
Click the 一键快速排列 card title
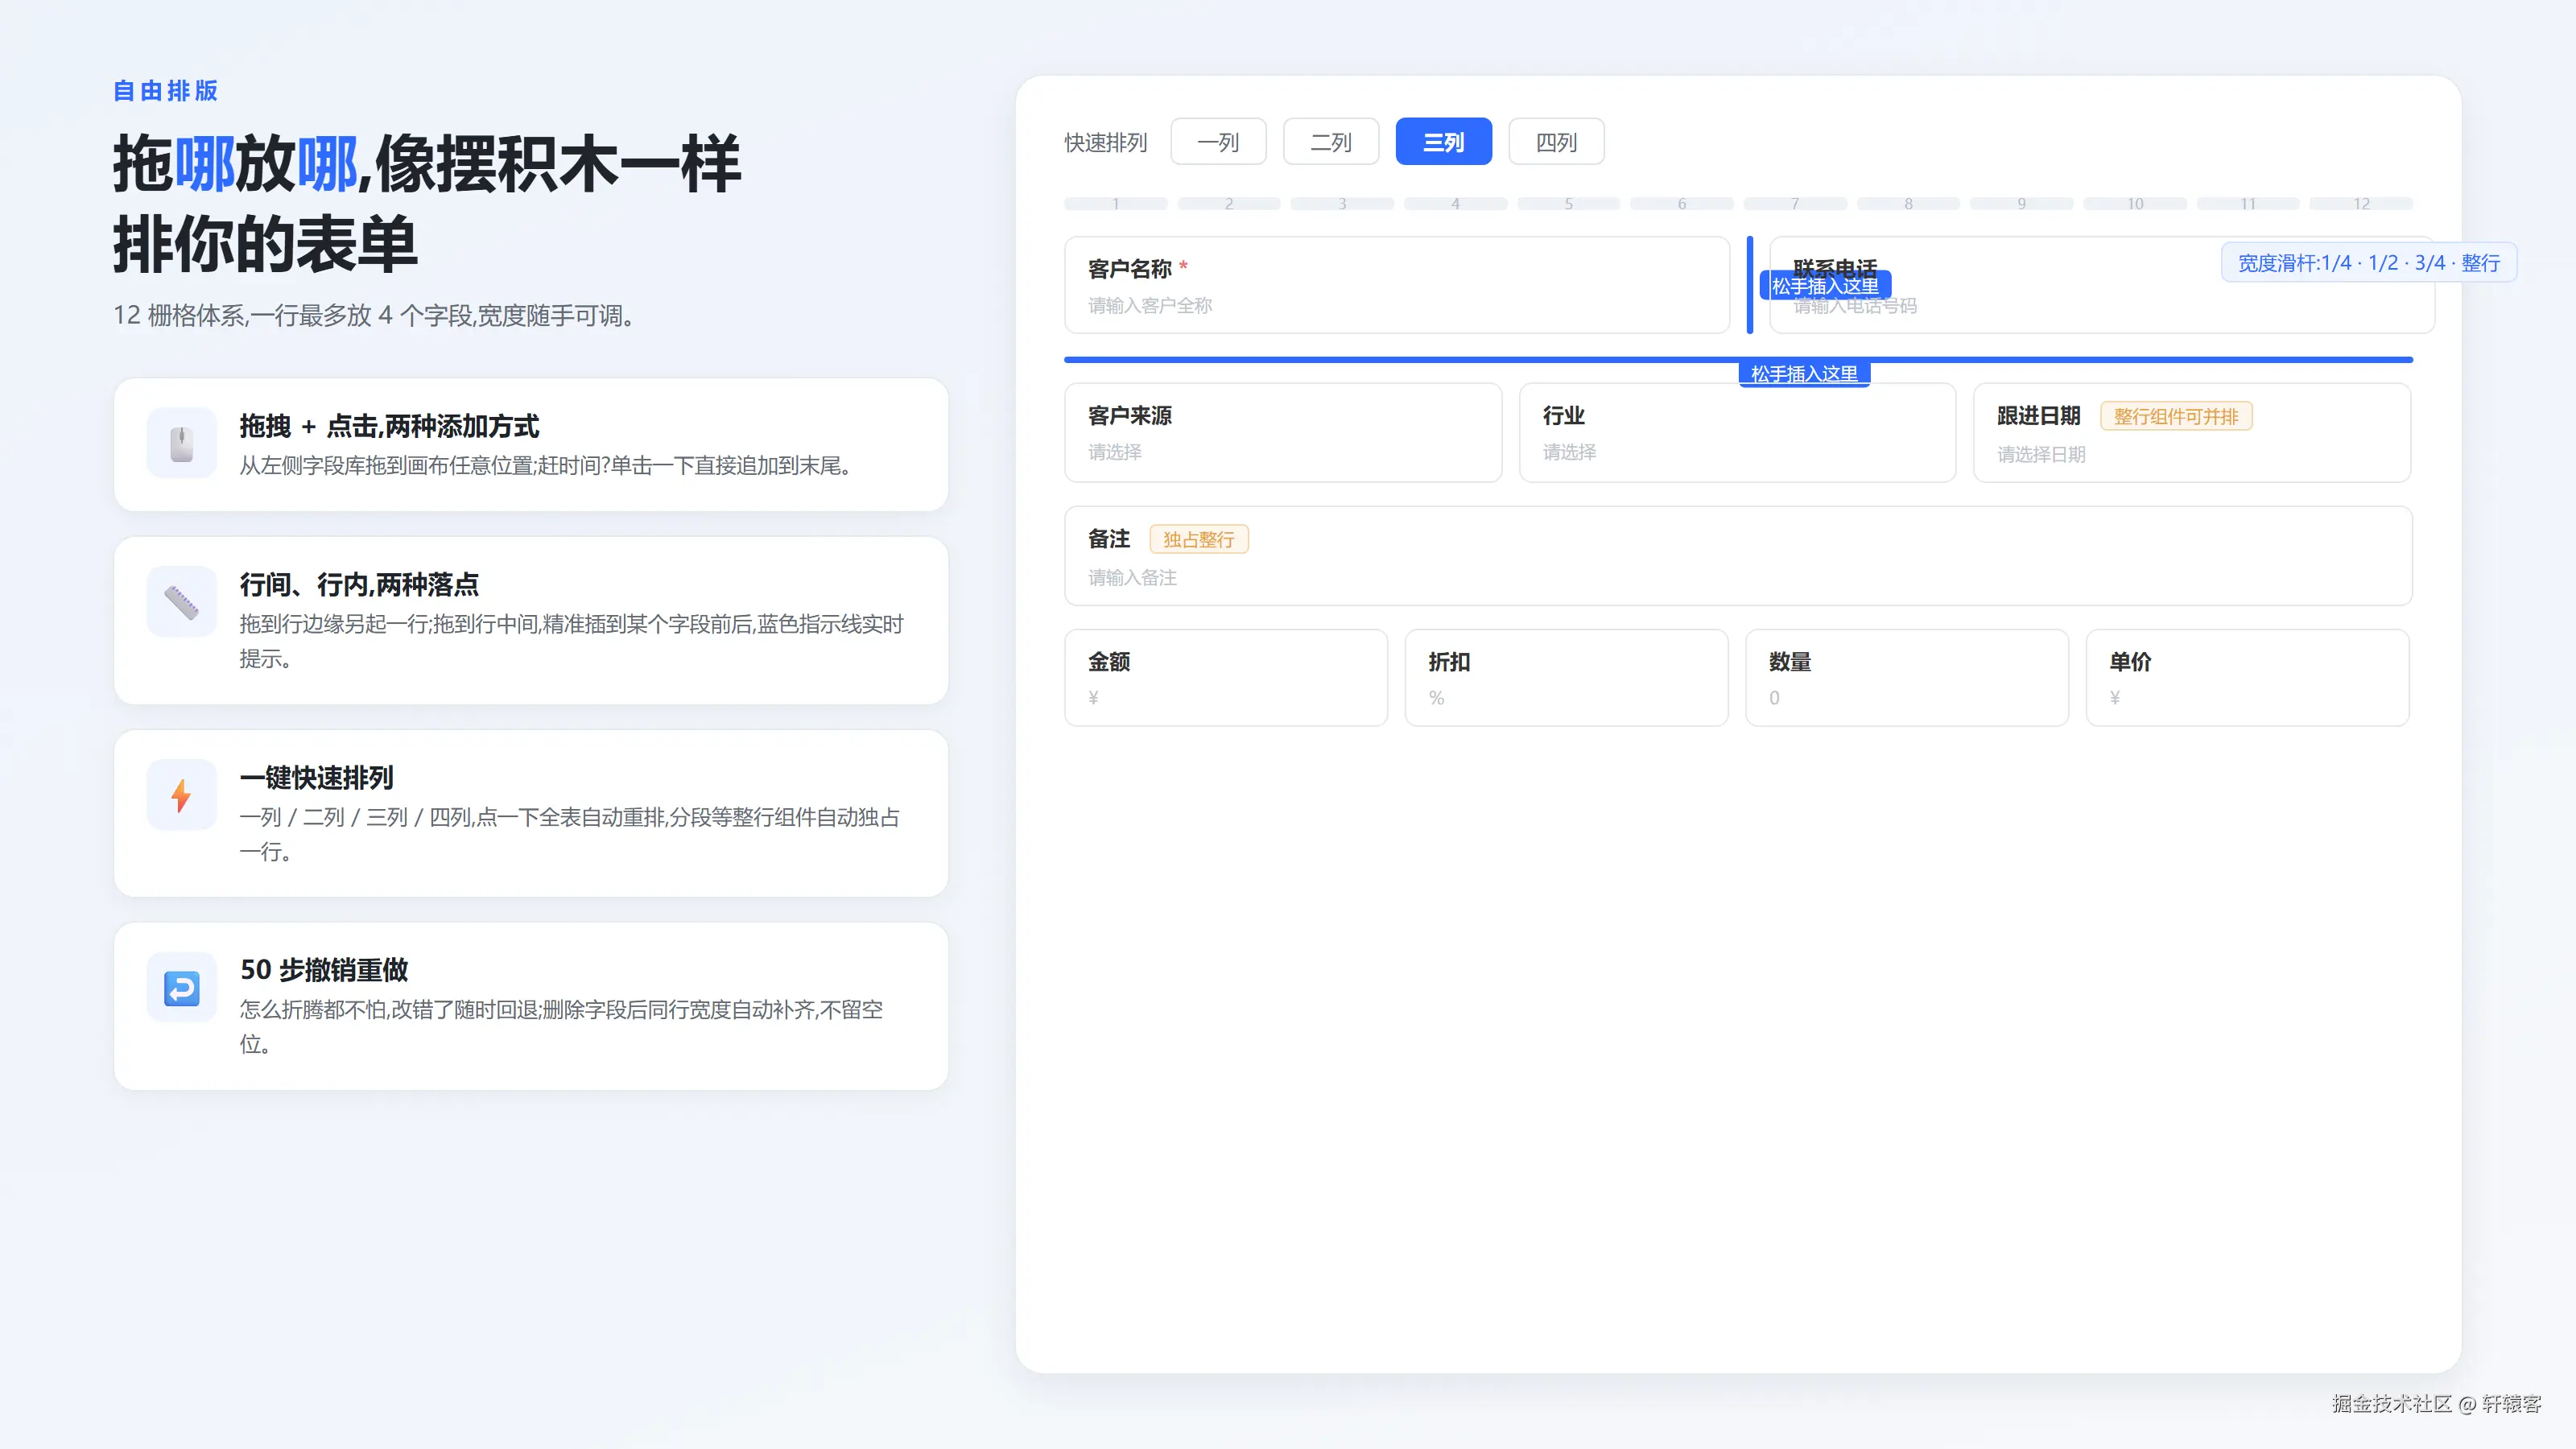(x=317, y=778)
